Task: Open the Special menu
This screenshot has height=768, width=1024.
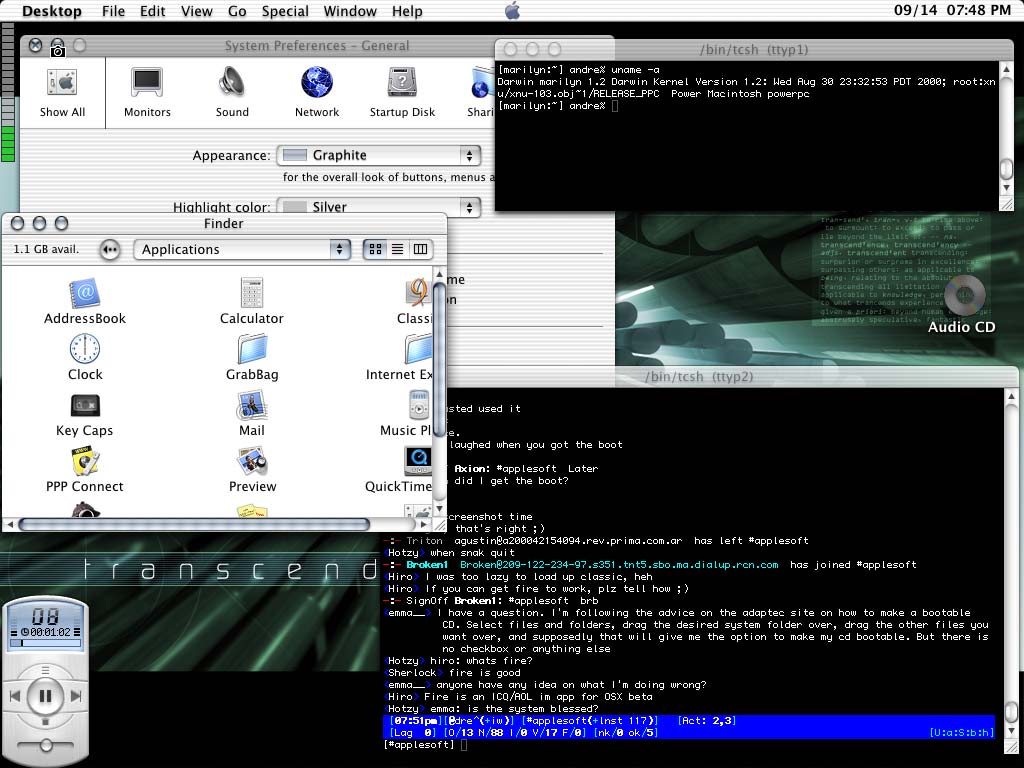Action: 285,11
